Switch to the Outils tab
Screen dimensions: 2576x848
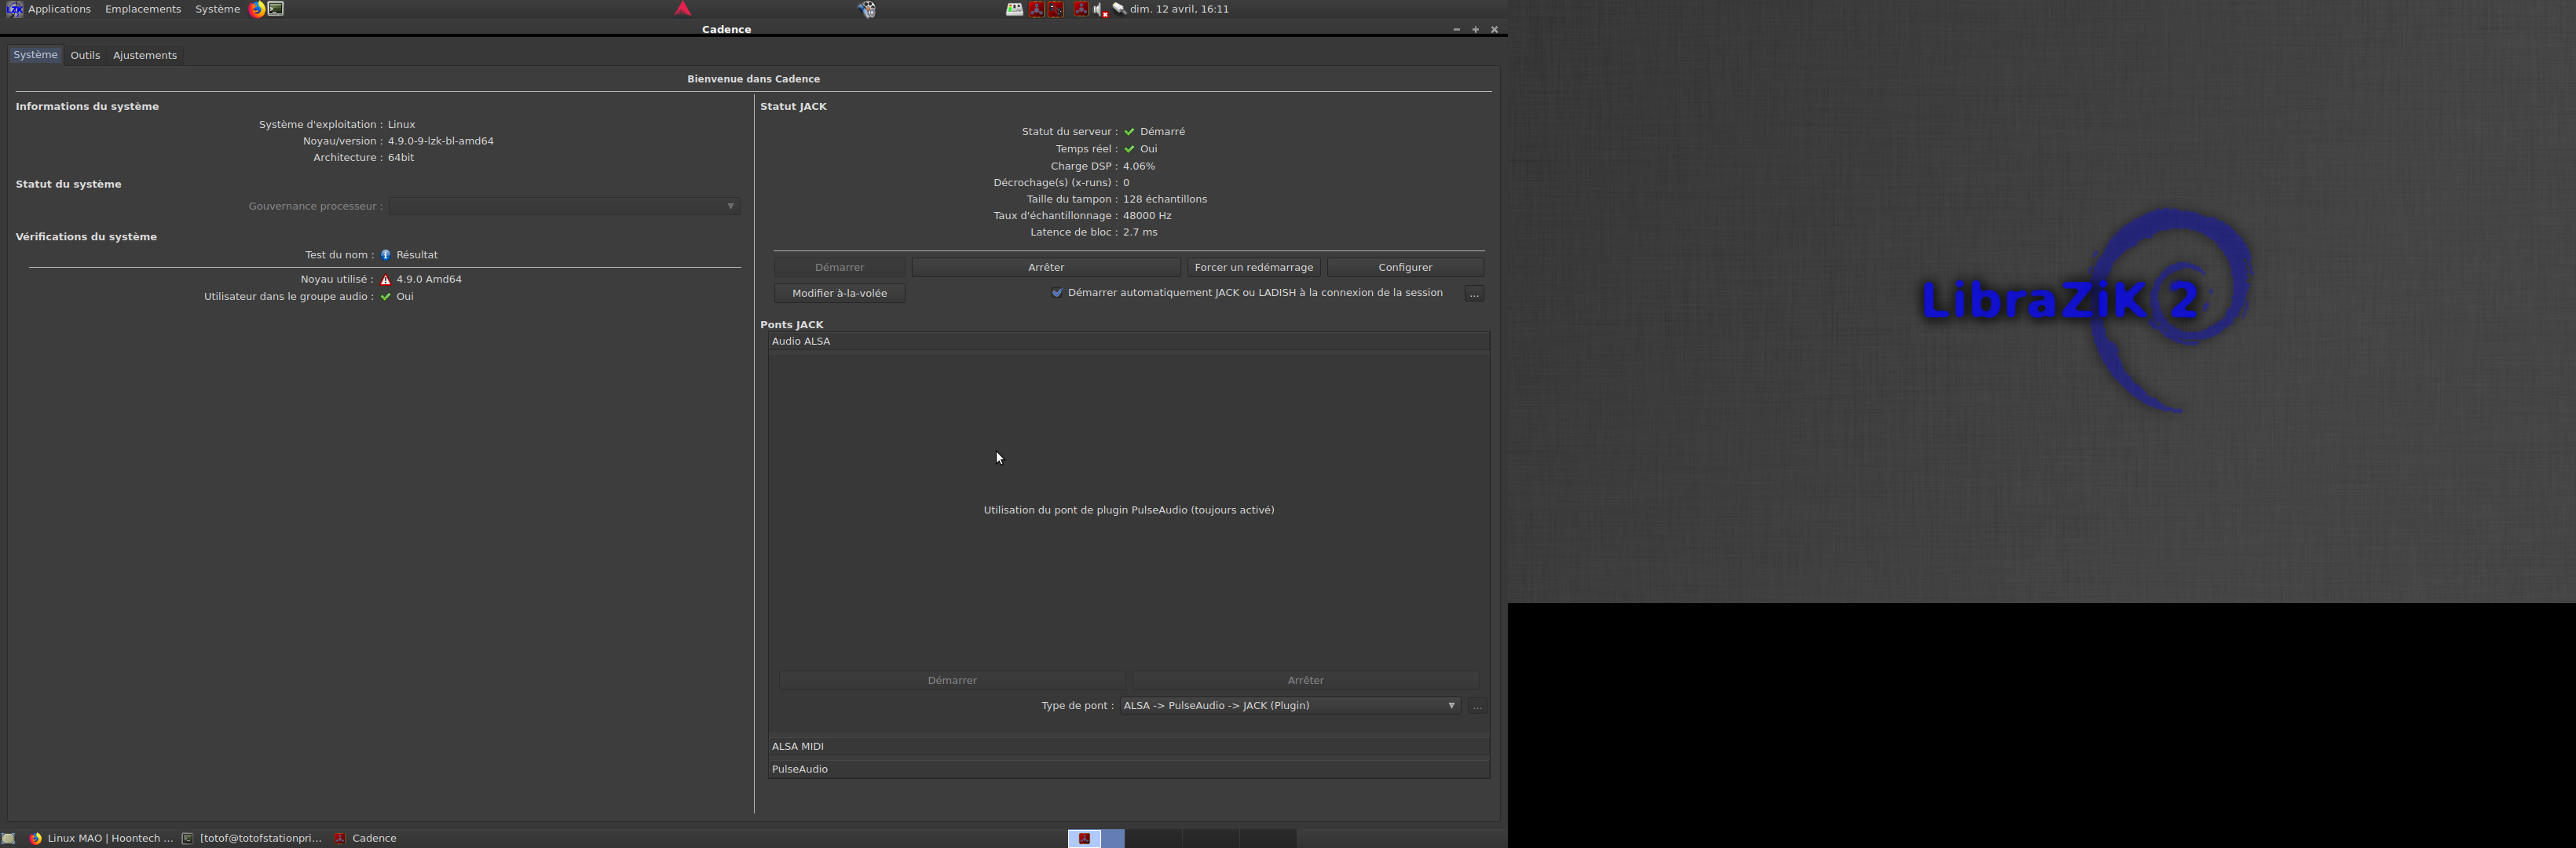click(x=85, y=55)
